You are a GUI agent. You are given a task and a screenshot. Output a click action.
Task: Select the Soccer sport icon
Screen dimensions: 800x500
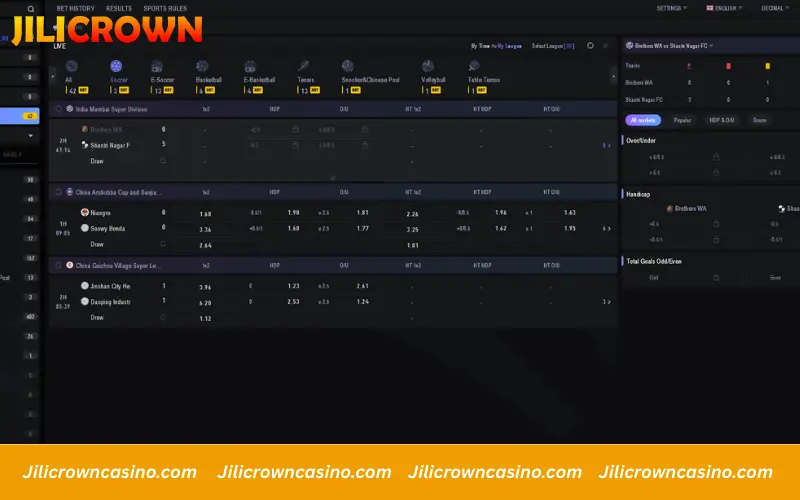117,67
